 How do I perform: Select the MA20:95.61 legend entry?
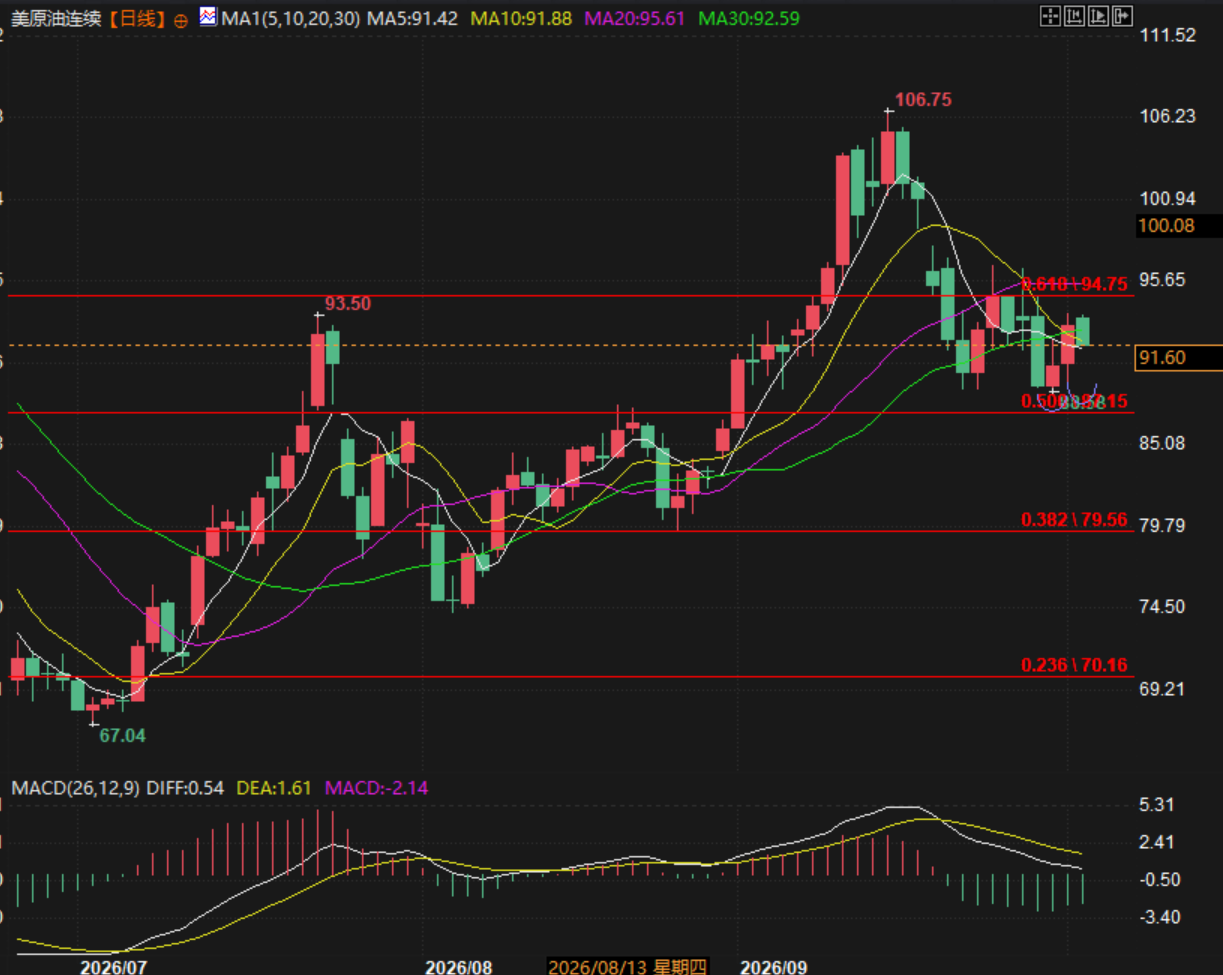tap(634, 18)
